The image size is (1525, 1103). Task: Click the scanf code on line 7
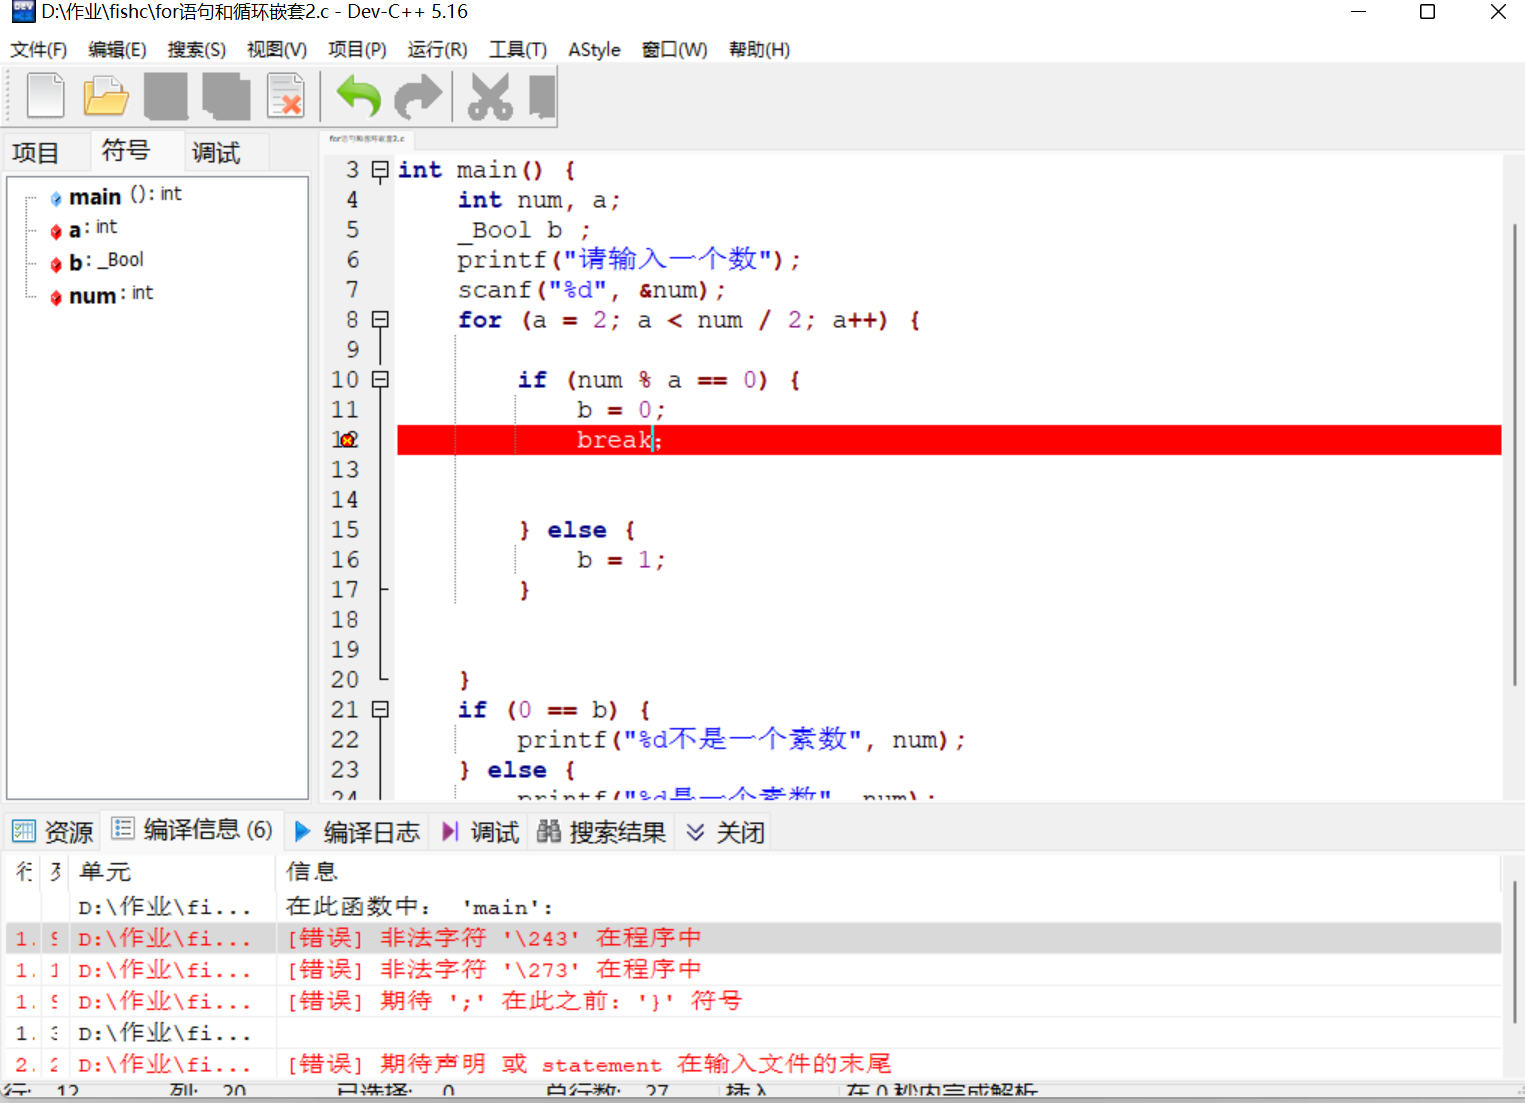coord(591,290)
